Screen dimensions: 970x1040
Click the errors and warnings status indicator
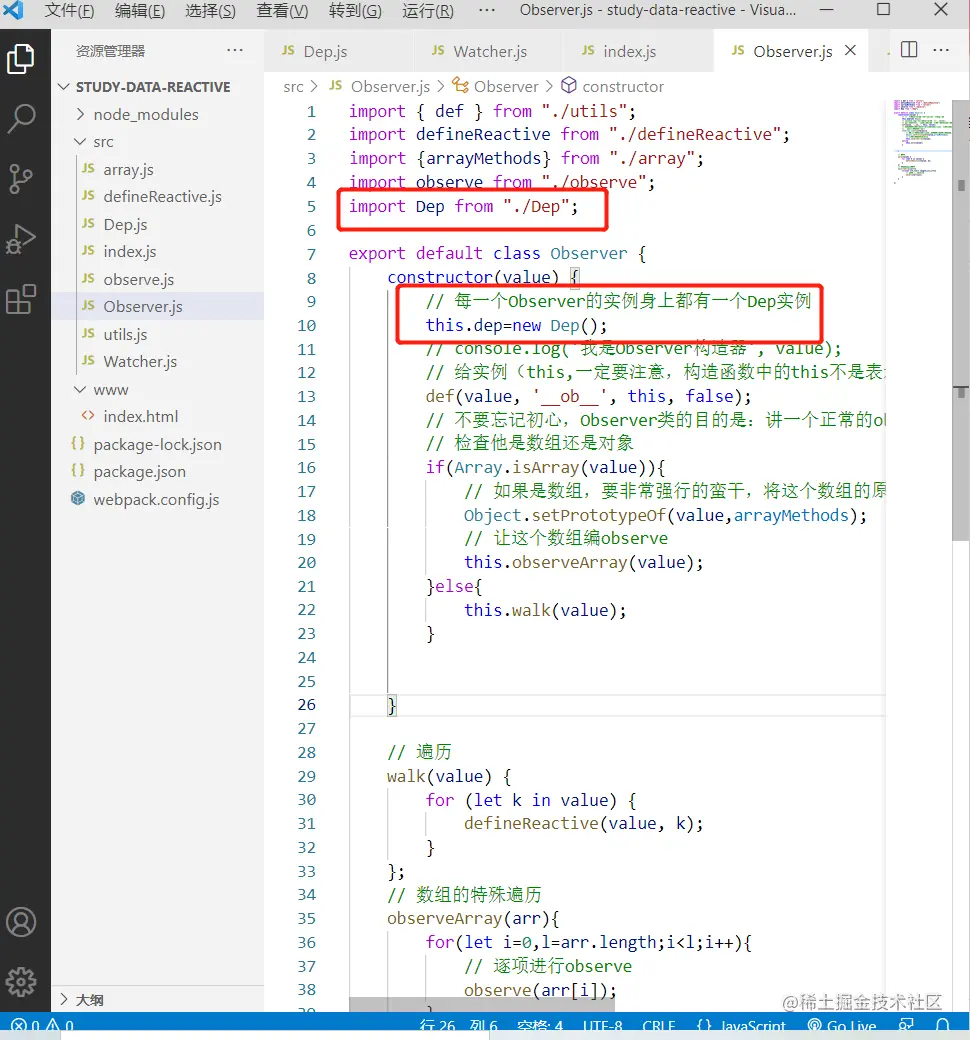42,1025
